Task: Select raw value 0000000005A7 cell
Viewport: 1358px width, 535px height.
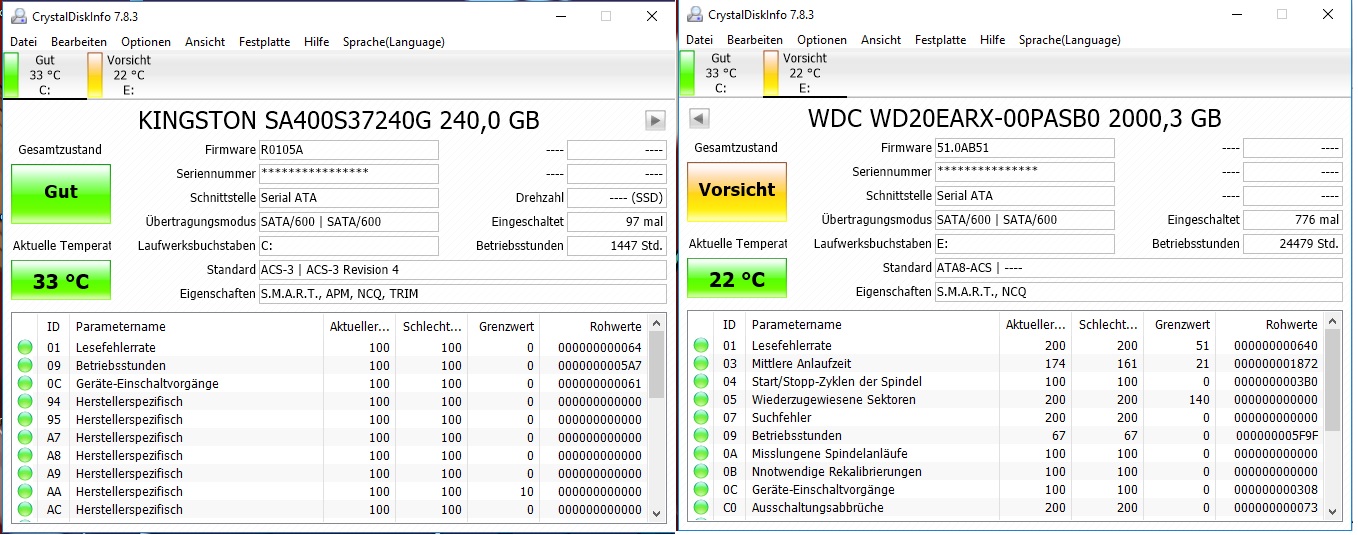Action: pos(600,366)
